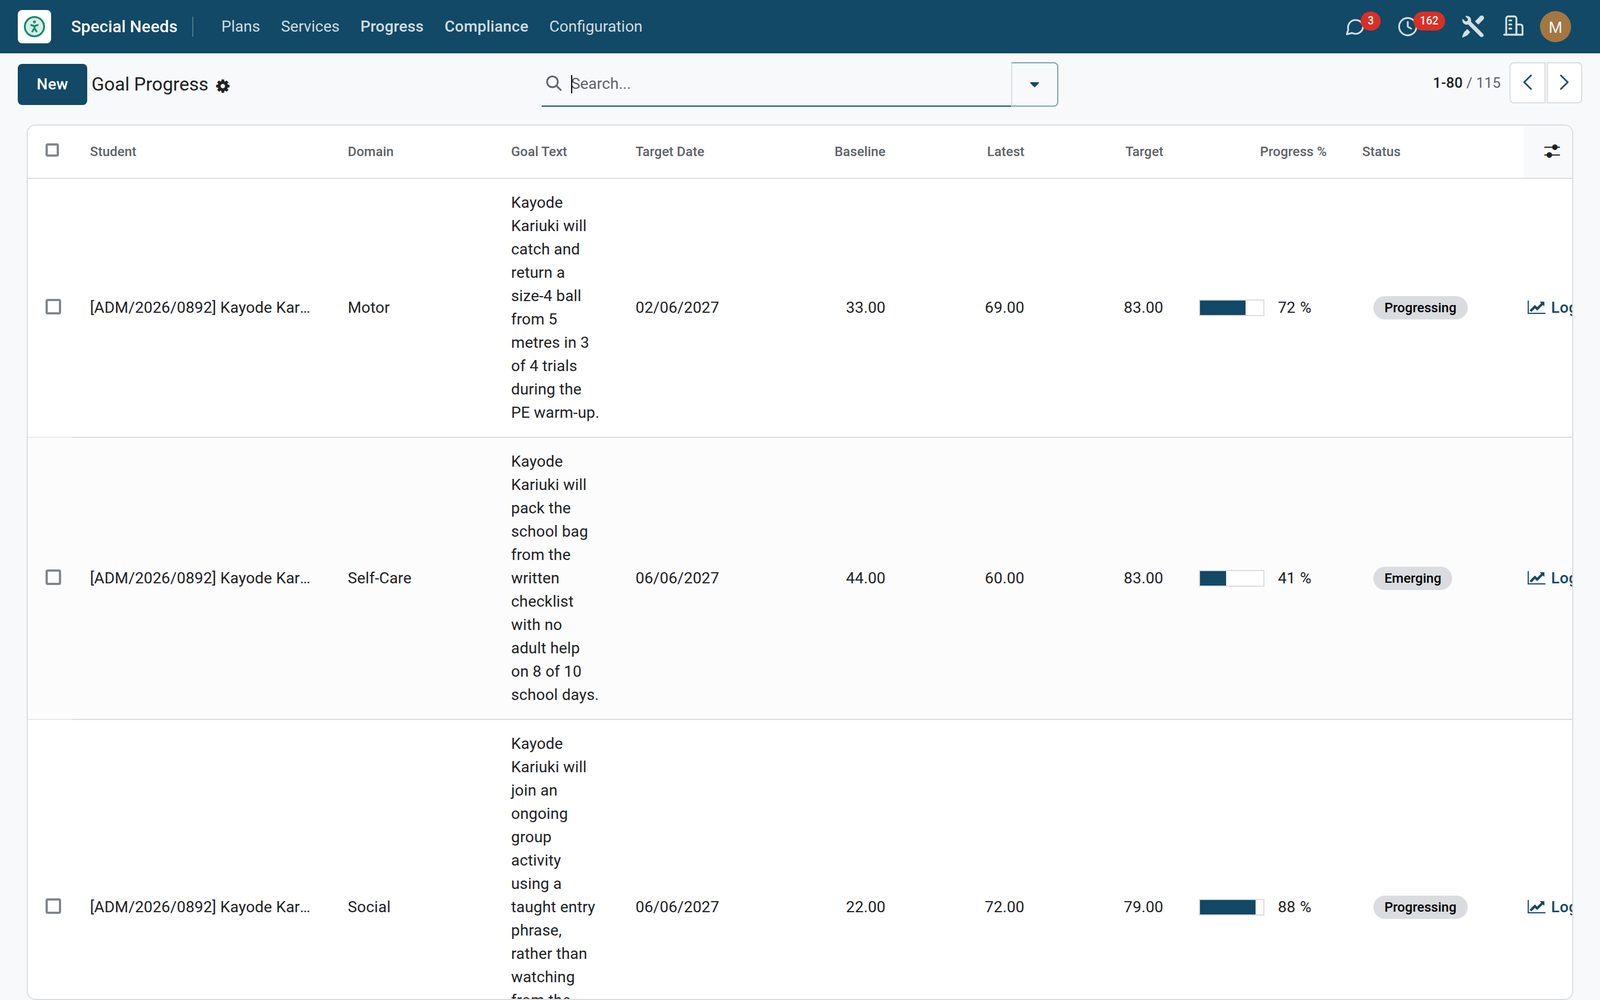
Task: Check the Motor goal row checkbox
Action: [x=53, y=307]
